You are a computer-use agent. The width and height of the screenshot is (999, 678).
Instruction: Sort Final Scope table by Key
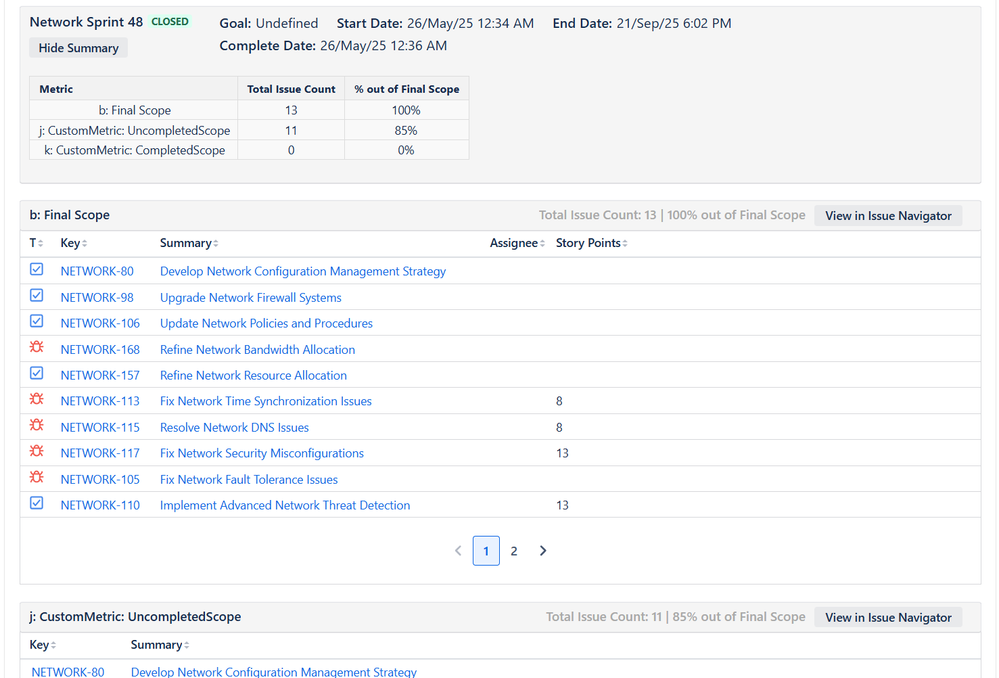(x=74, y=243)
